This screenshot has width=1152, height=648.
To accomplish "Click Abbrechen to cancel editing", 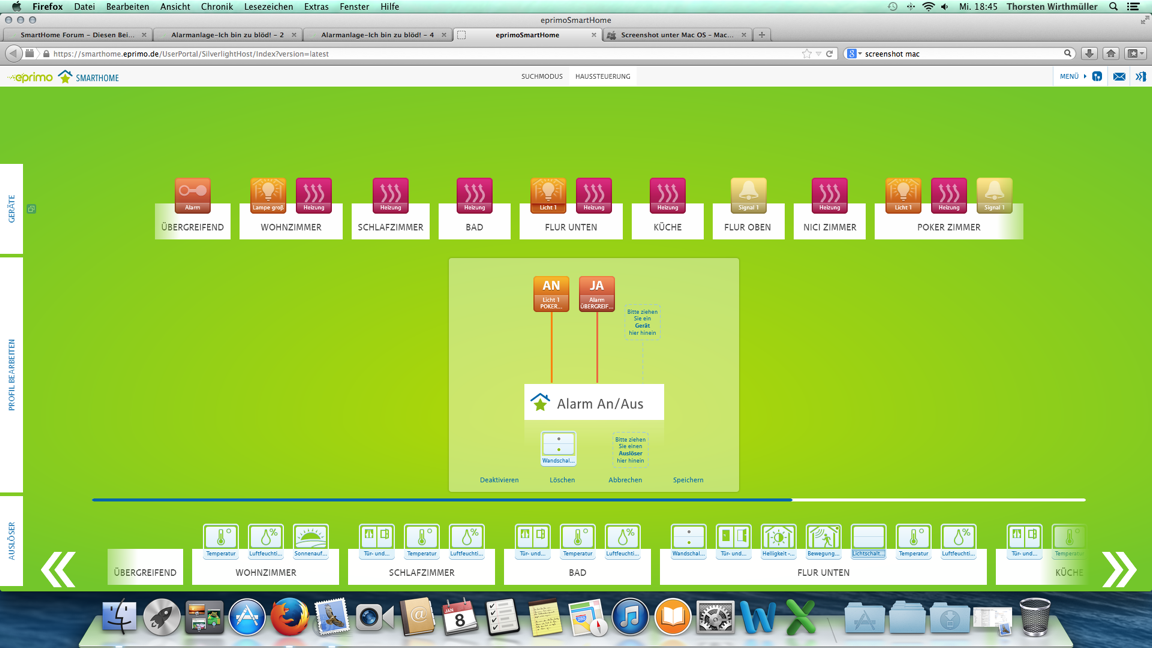I will [x=625, y=480].
